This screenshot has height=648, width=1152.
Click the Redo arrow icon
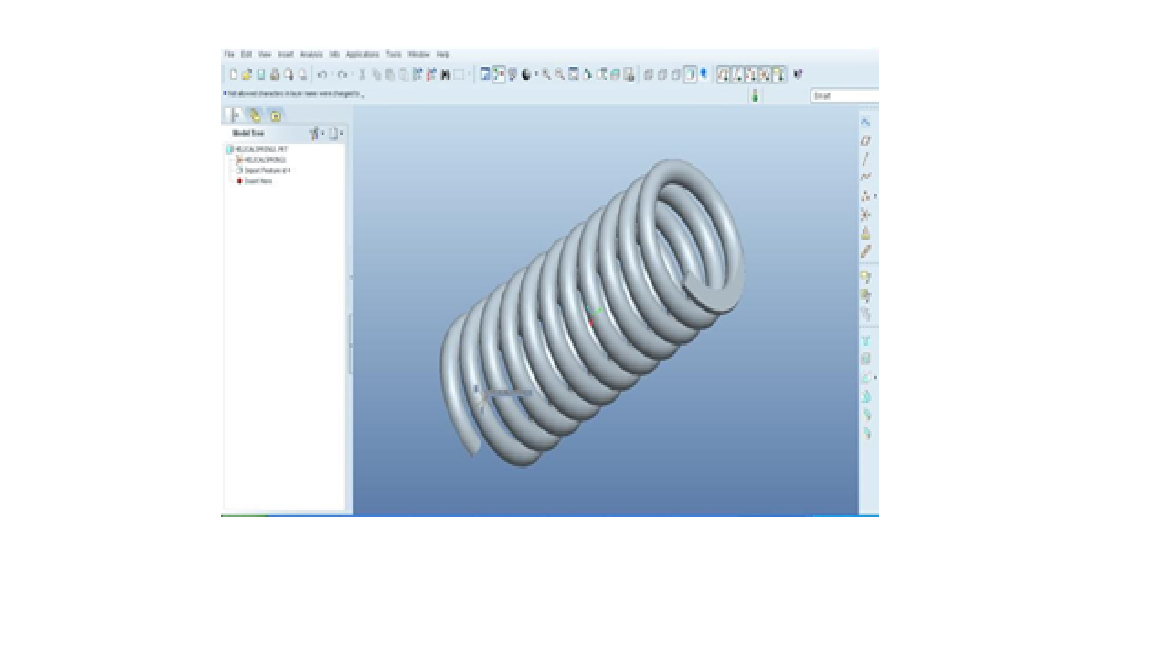click(342, 74)
